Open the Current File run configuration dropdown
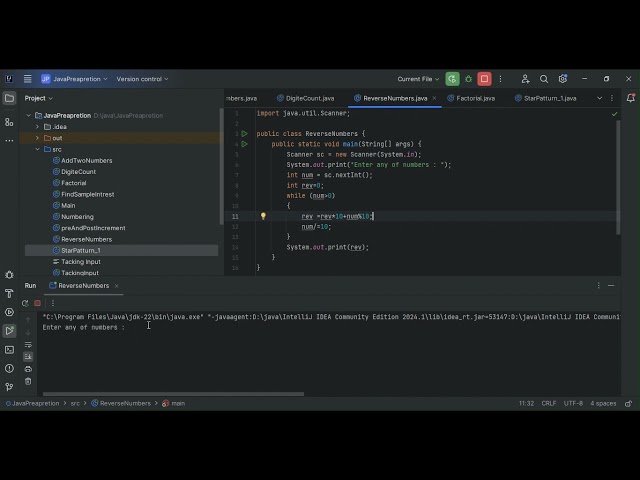 (x=418, y=79)
